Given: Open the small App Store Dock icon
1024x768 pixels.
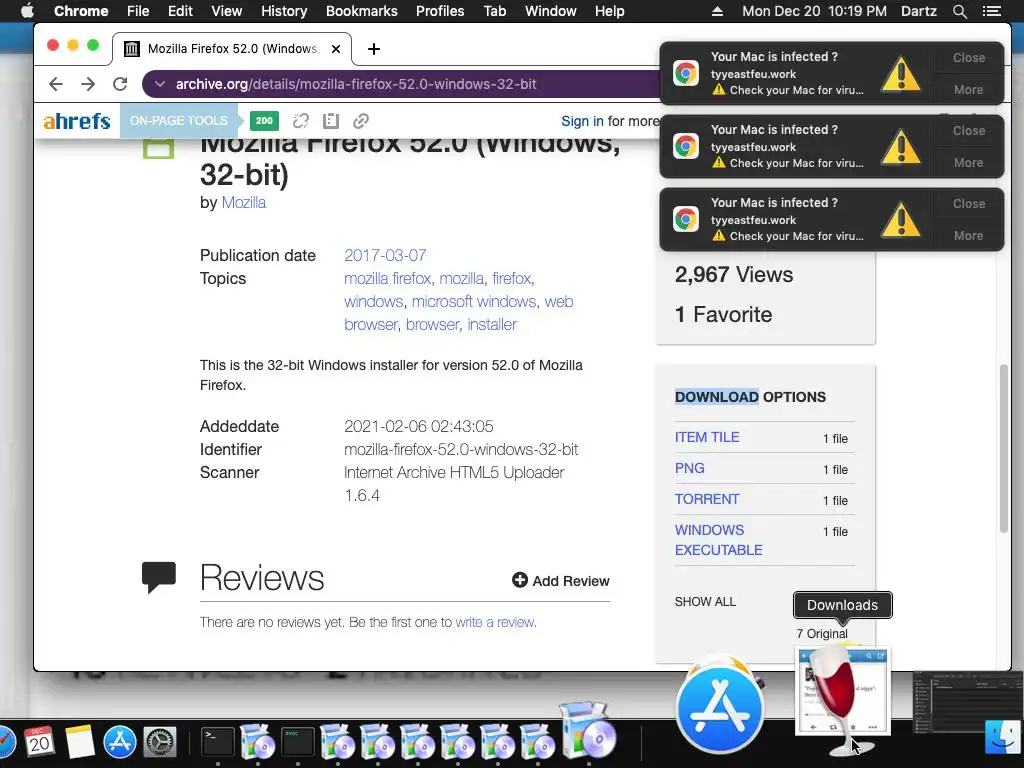Looking at the screenshot, I should [120, 742].
